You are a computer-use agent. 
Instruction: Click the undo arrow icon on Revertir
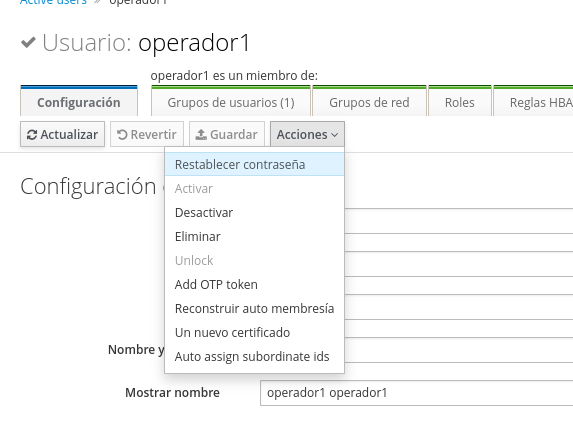(x=122, y=135)
